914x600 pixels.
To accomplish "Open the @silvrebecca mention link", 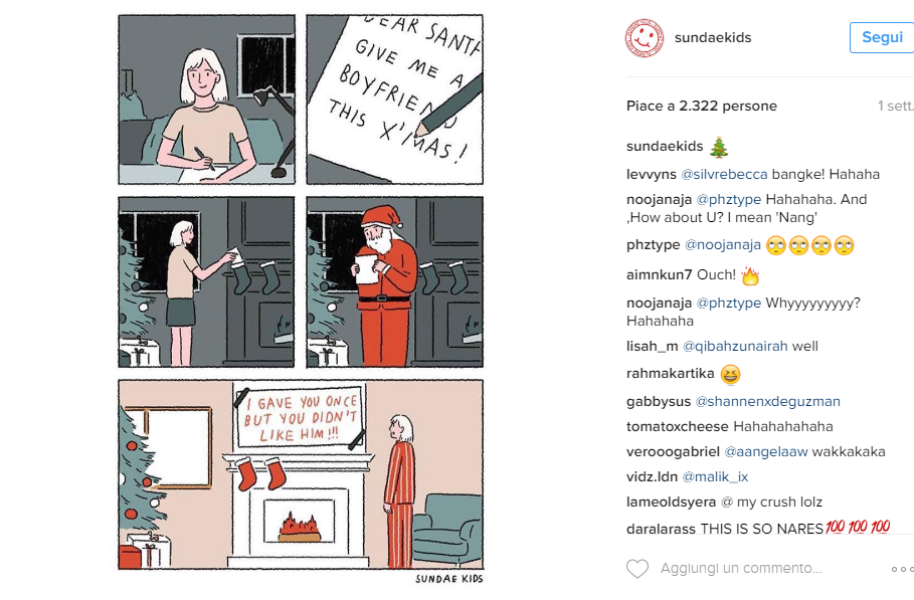I will point(724,174).
